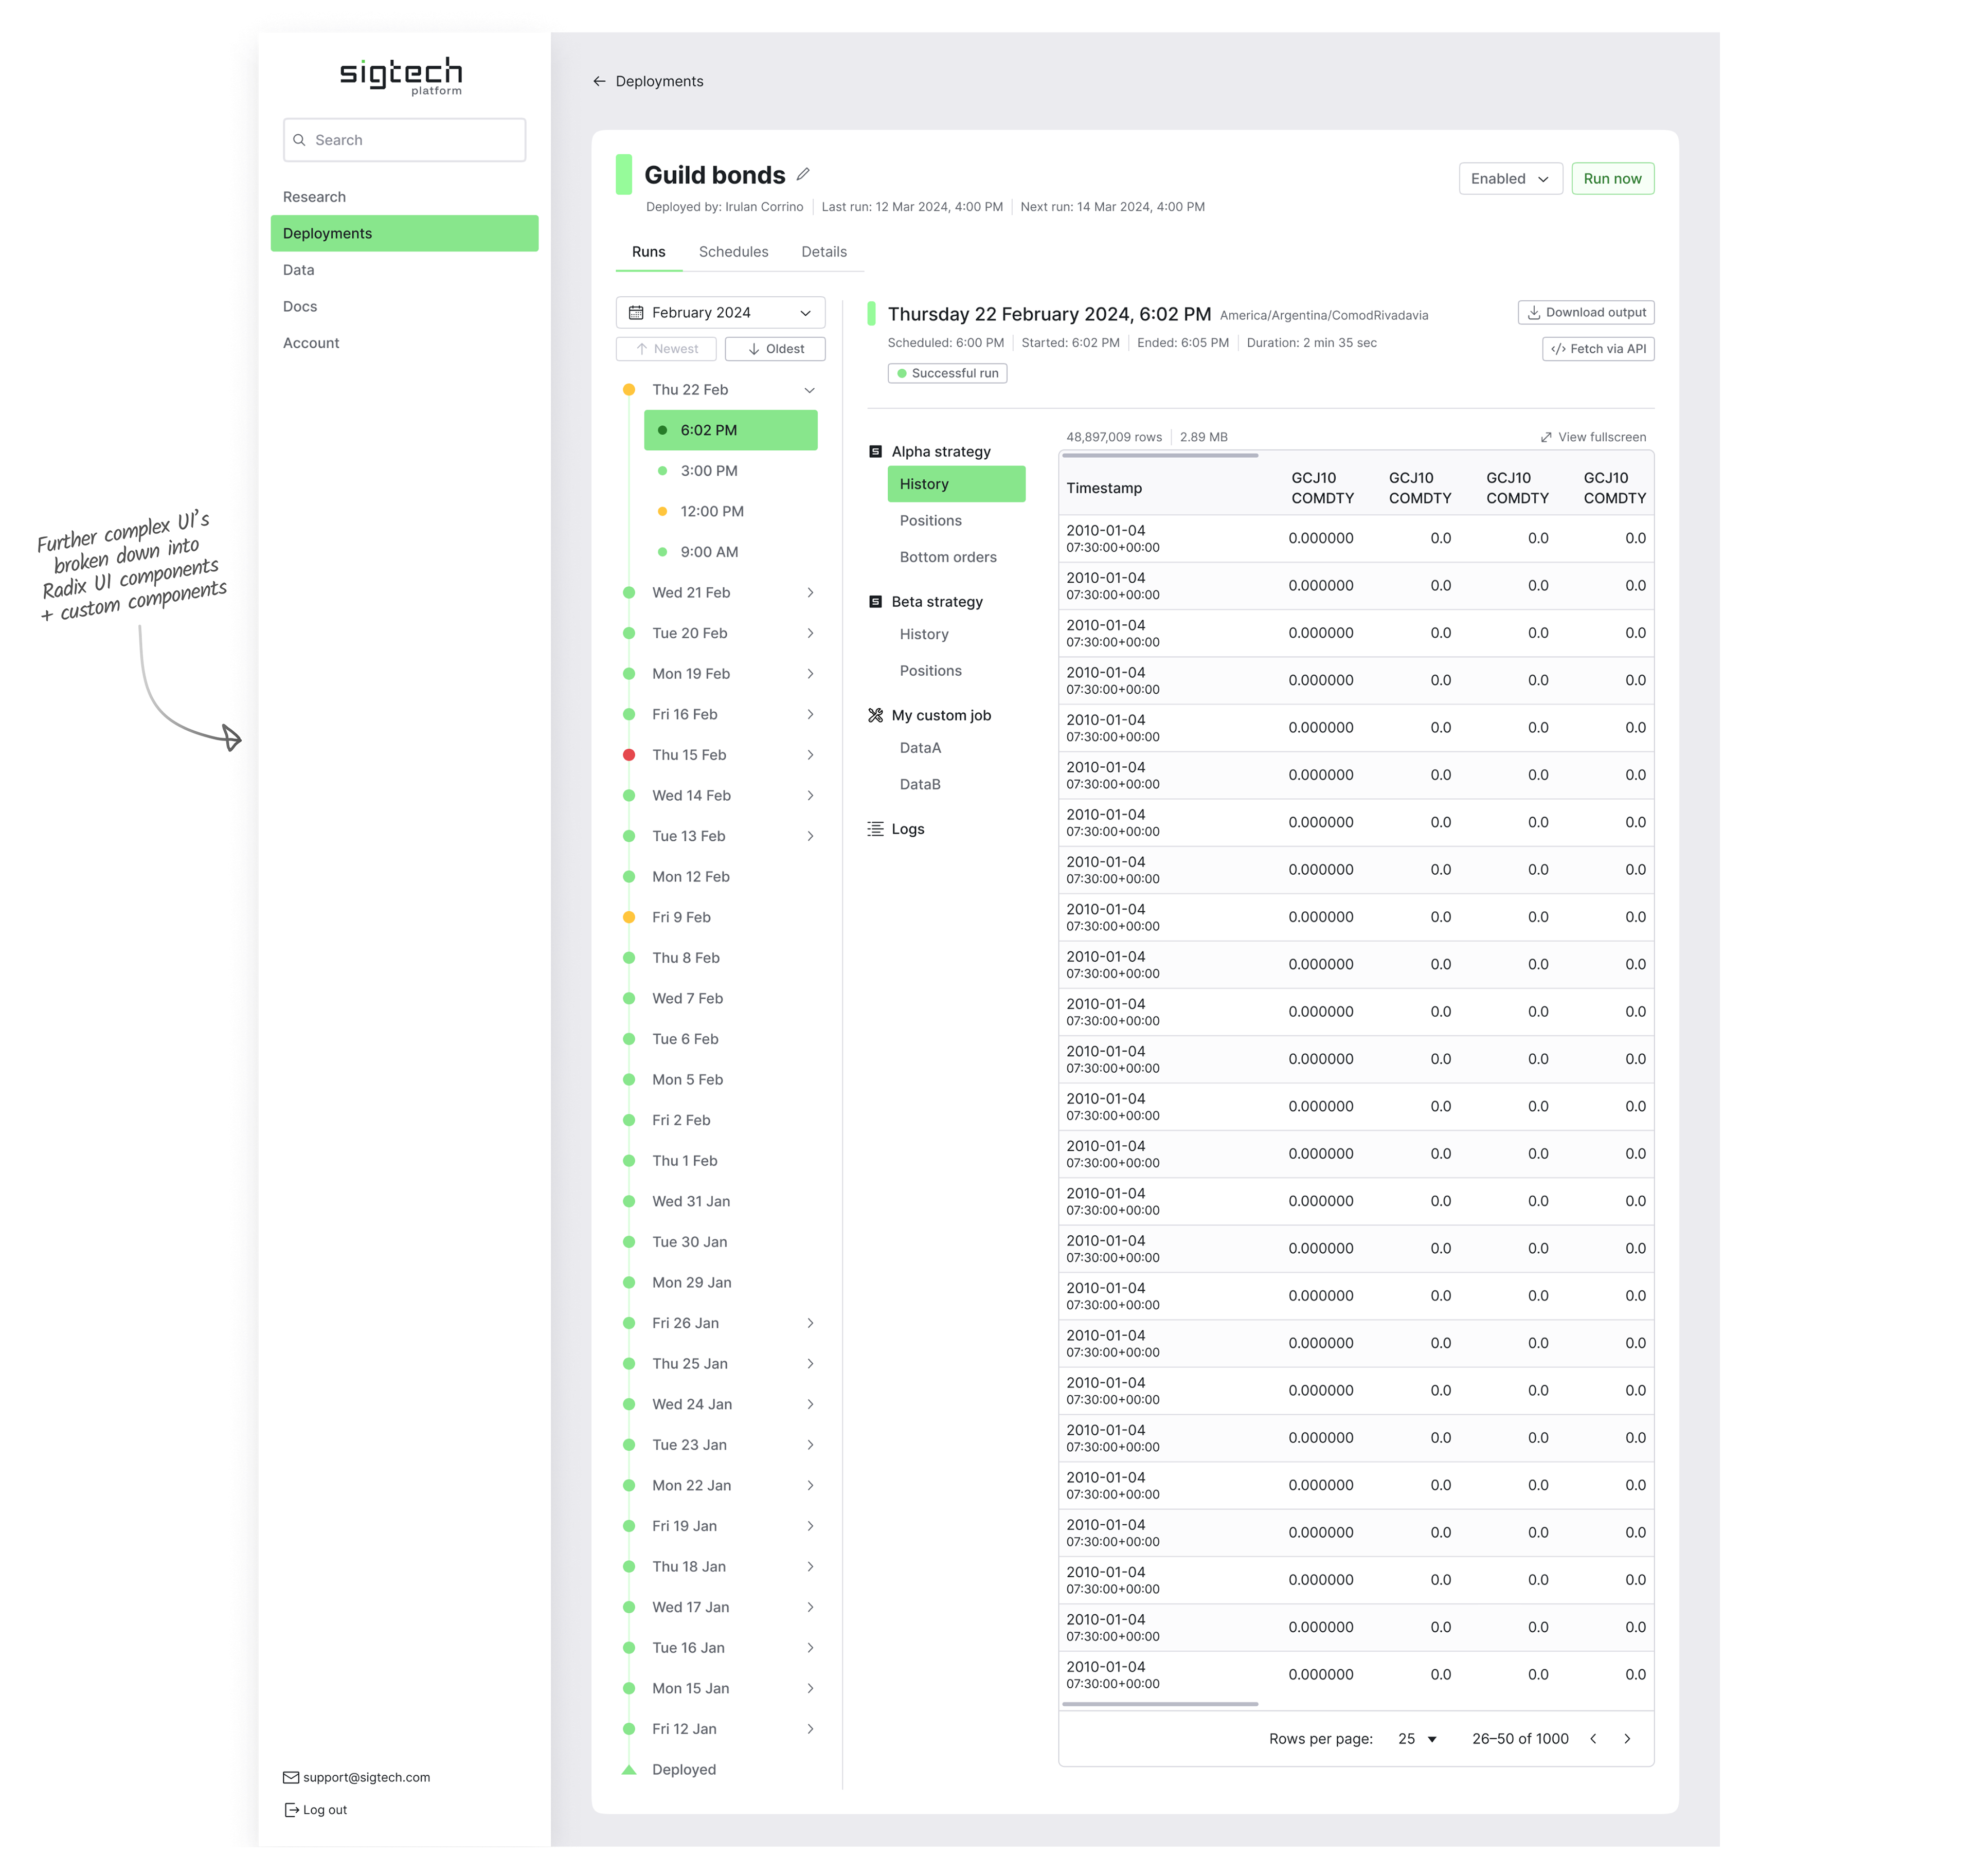Click the previous page arrow in pagination

click(x=1593, y=1739)
